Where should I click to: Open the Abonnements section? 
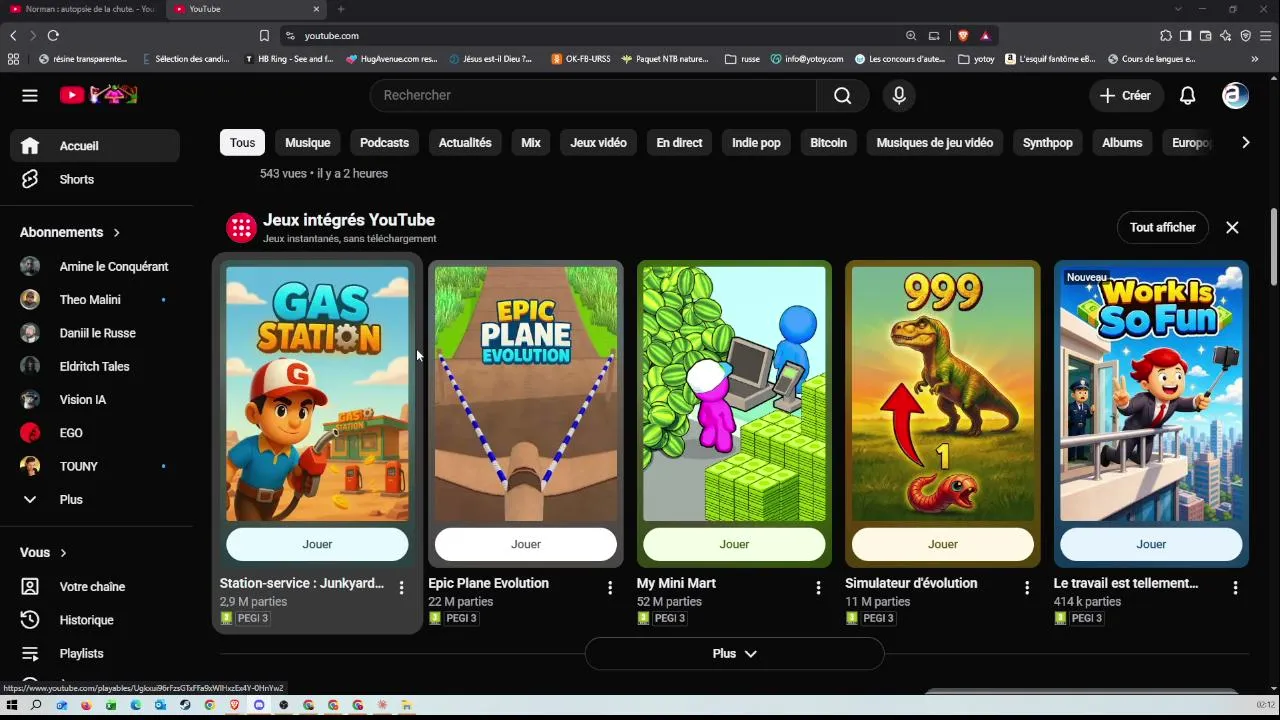(70, 232)
